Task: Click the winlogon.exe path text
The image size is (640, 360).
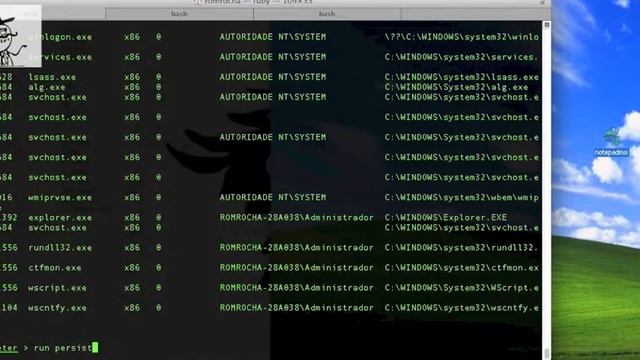Action: click(x=462, y=37)
